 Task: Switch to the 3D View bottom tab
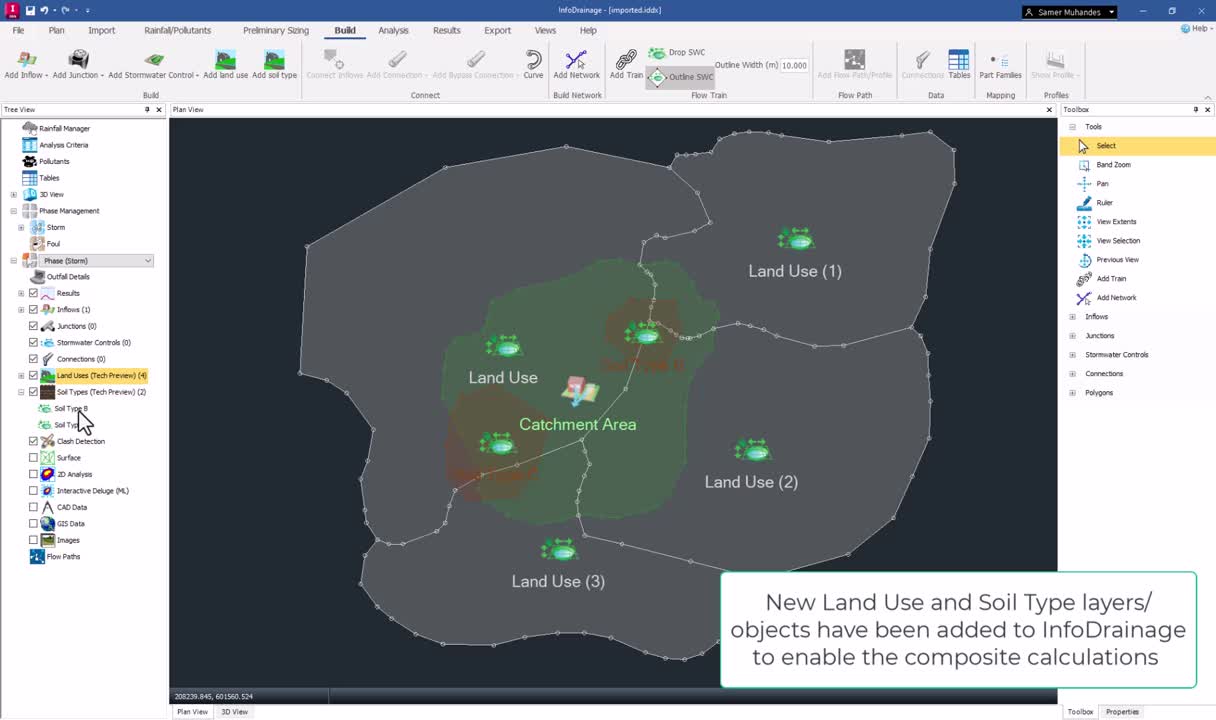pos(234,712)
